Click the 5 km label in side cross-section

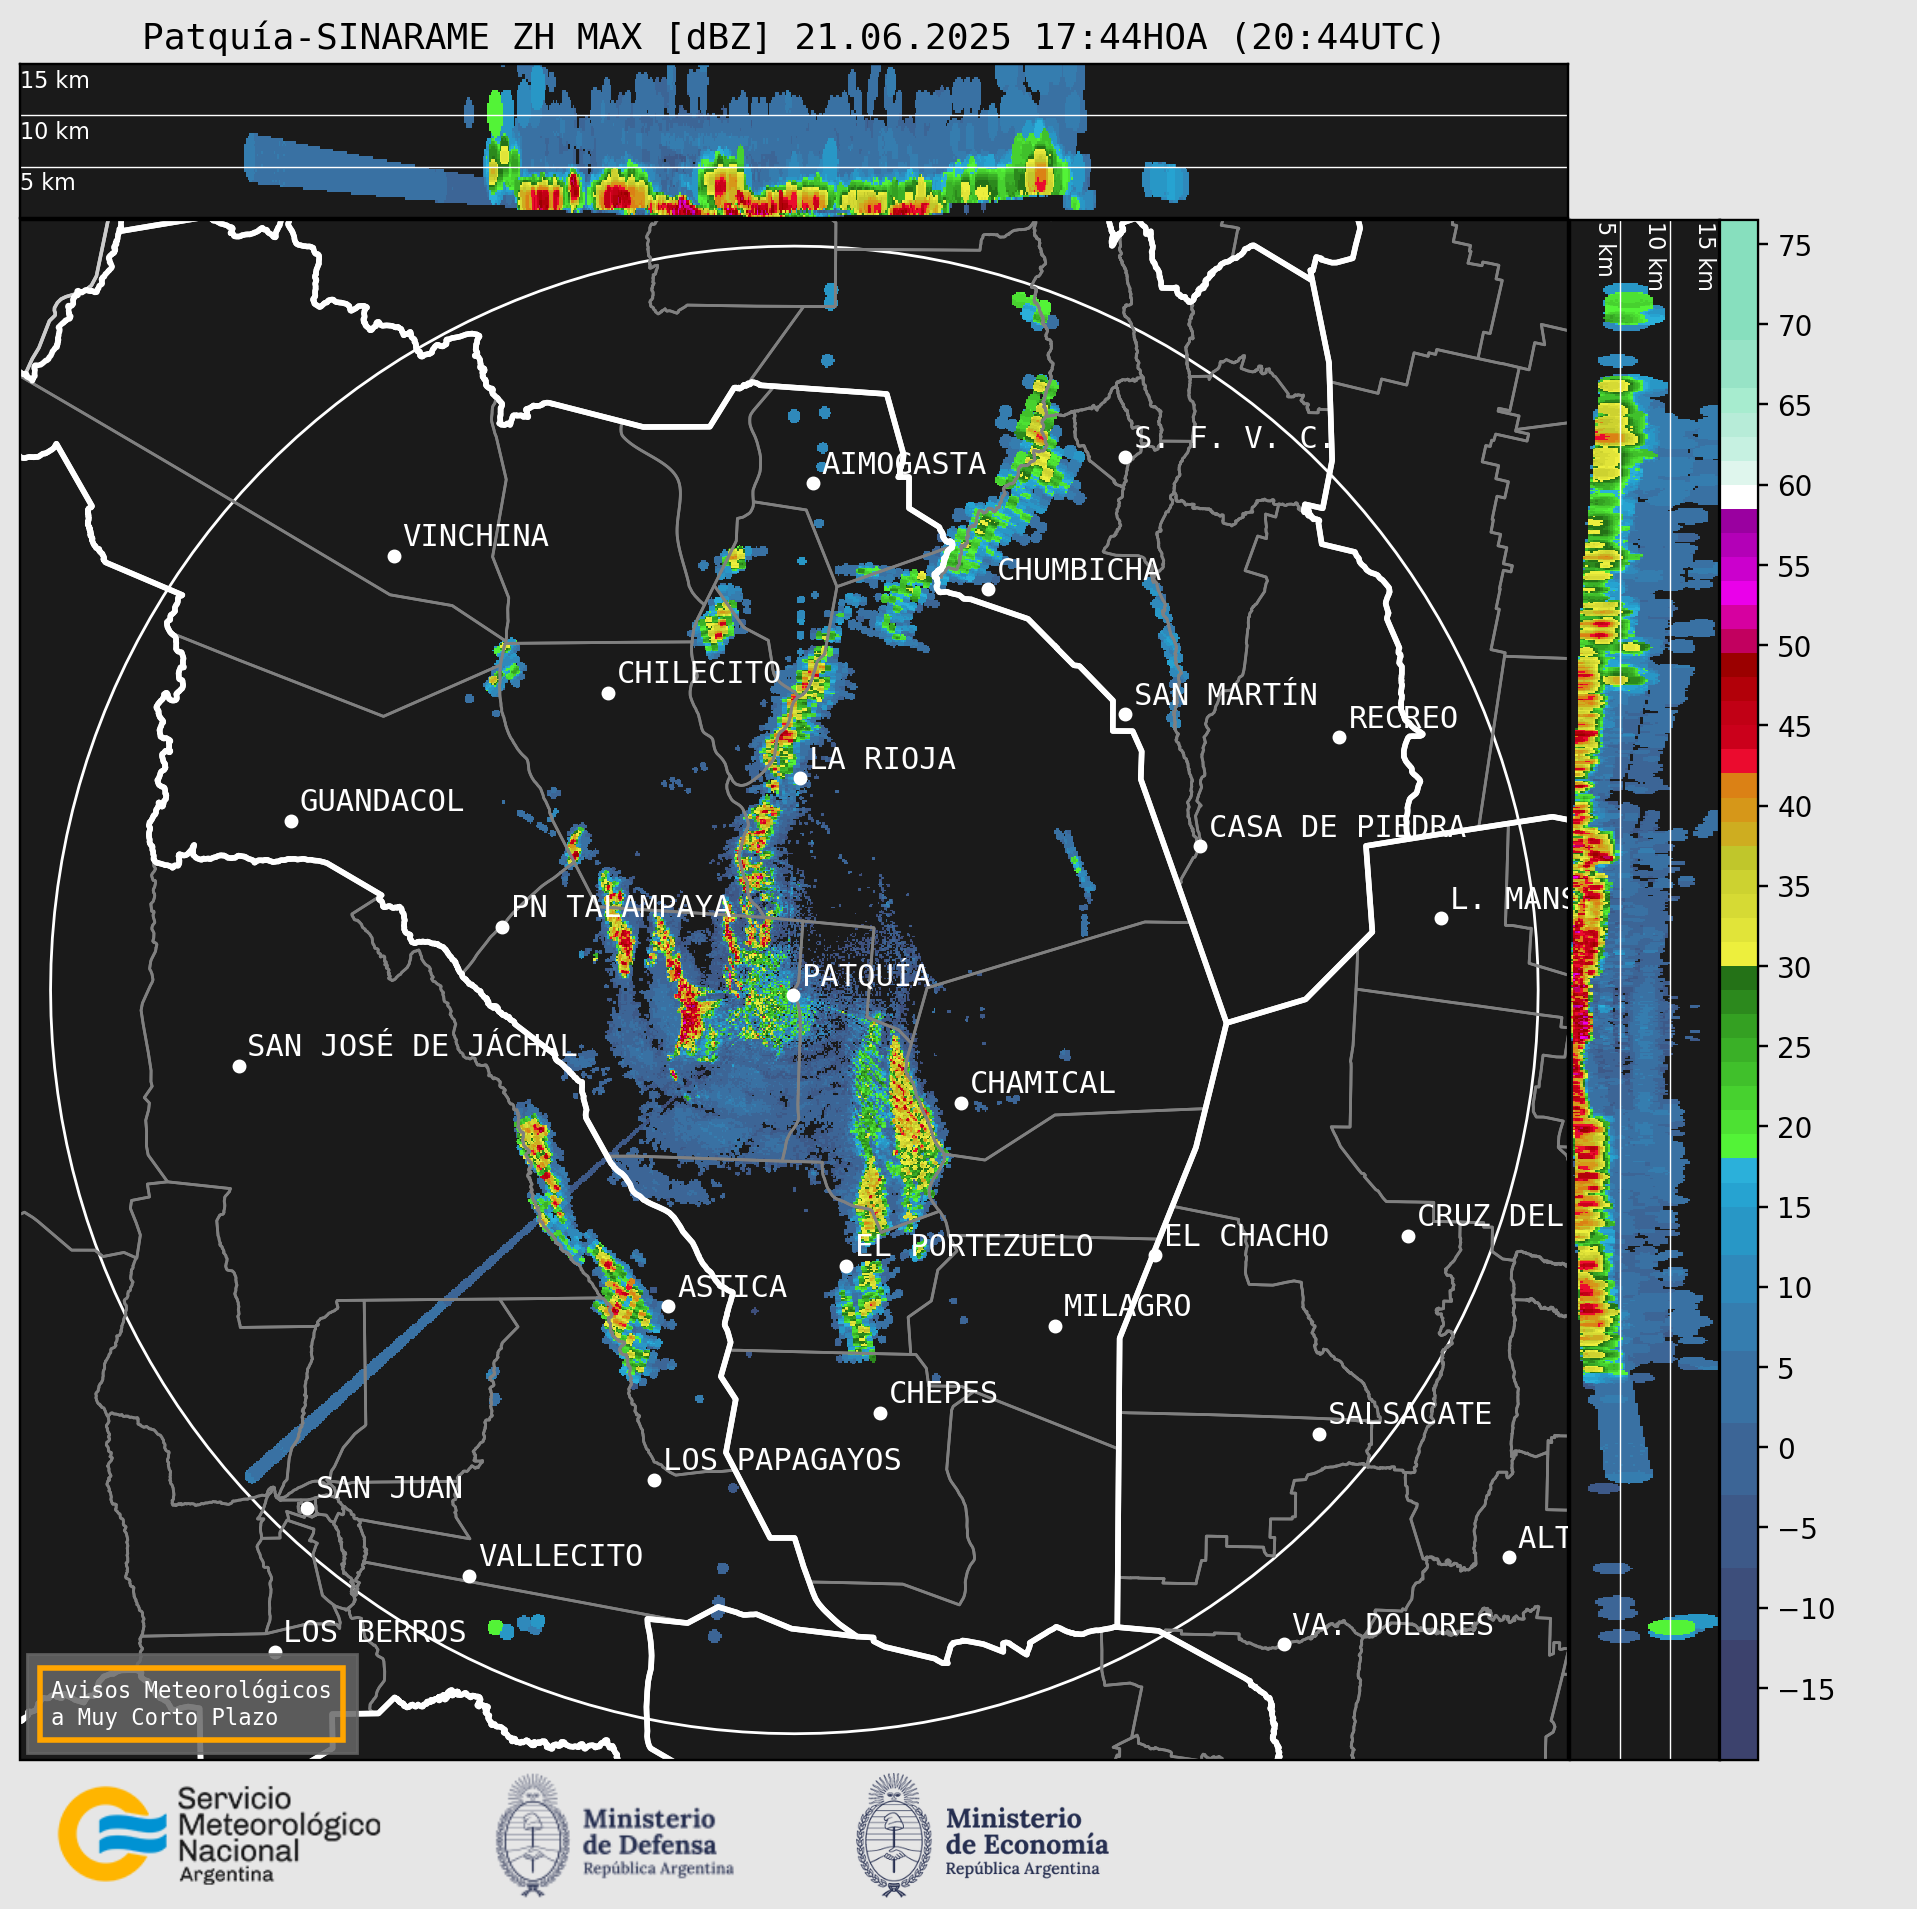coord(1606,249)
